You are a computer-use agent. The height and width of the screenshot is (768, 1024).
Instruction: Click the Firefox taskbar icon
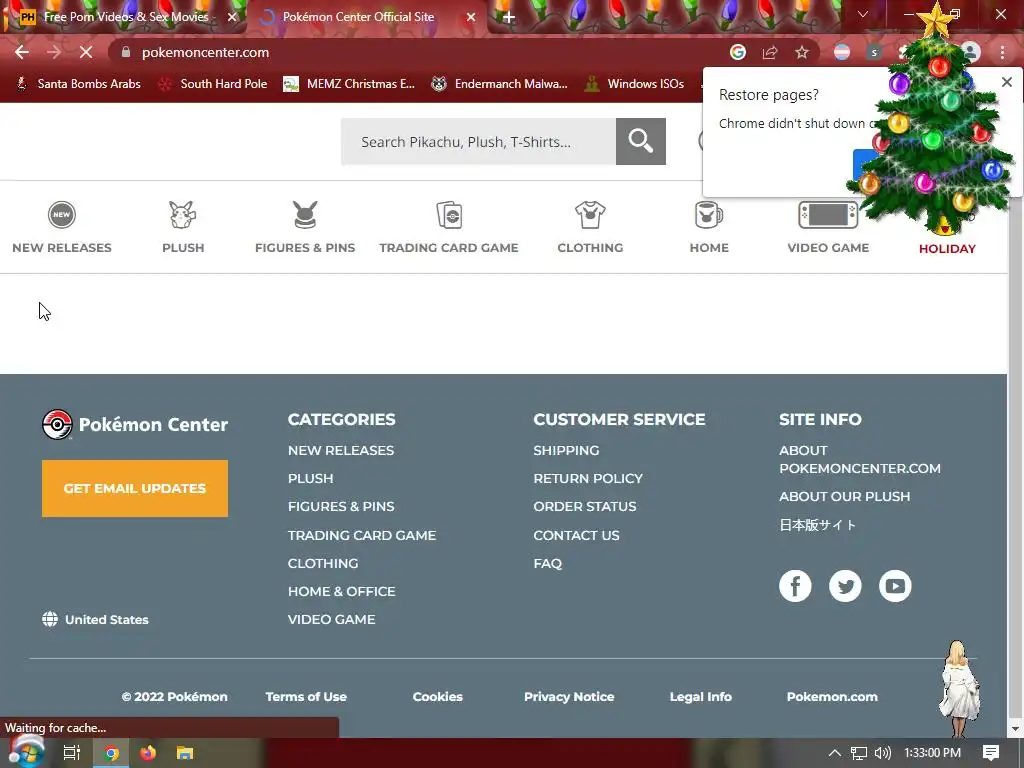click(148, 753)
